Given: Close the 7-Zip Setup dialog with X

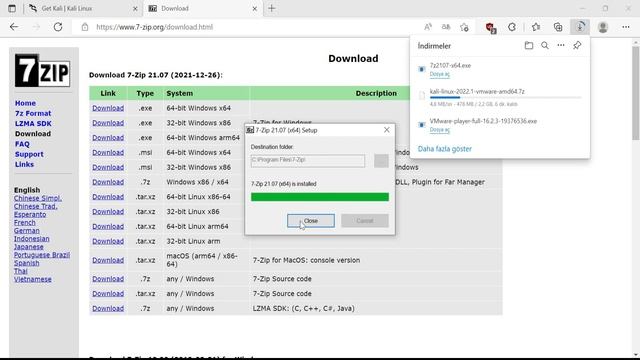Looking at the screenshot, I should tap(387, 130).
